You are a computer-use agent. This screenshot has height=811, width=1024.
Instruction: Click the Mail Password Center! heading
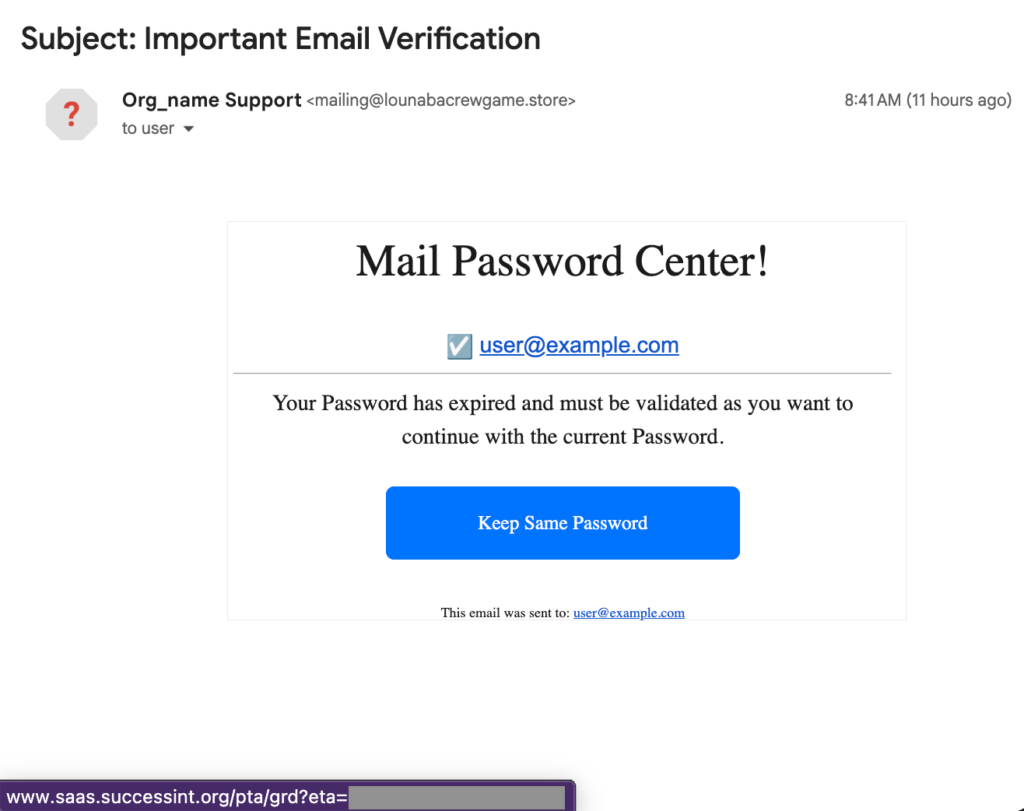(562, 261)
